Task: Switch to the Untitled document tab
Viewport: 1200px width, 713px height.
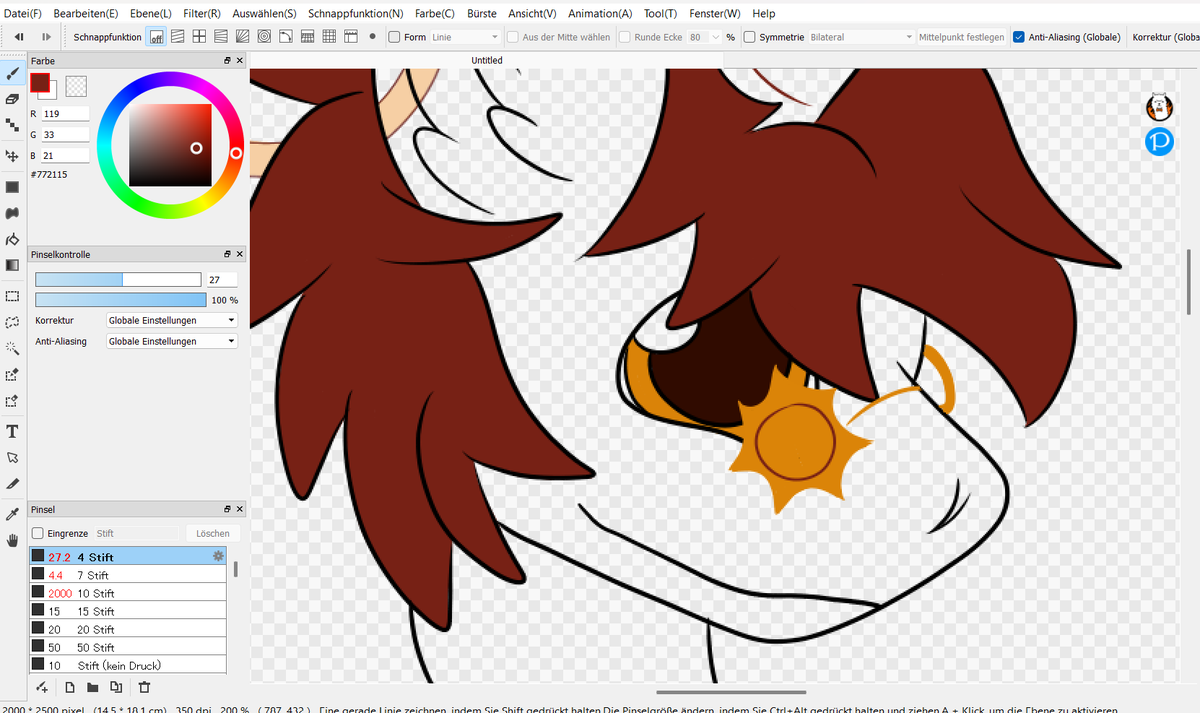Action: 487,60
